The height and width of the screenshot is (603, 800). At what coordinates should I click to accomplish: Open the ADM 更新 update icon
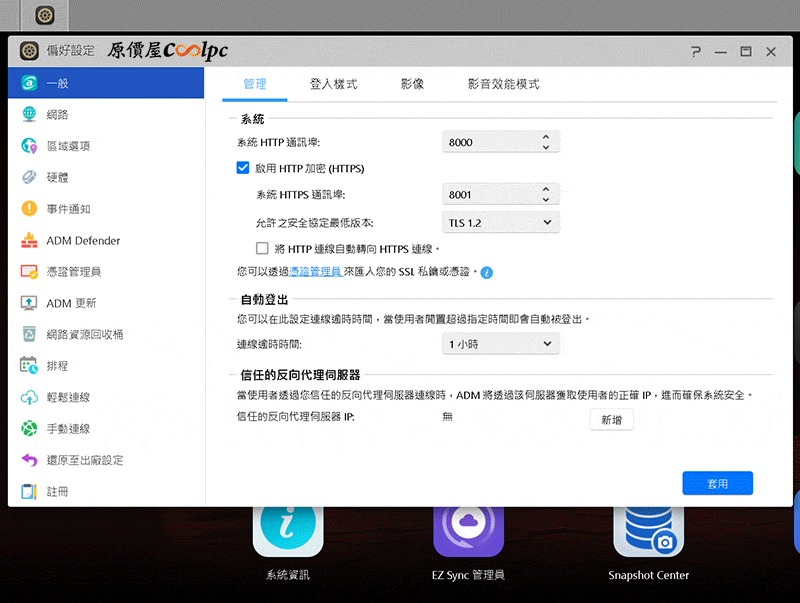(29, 303)
